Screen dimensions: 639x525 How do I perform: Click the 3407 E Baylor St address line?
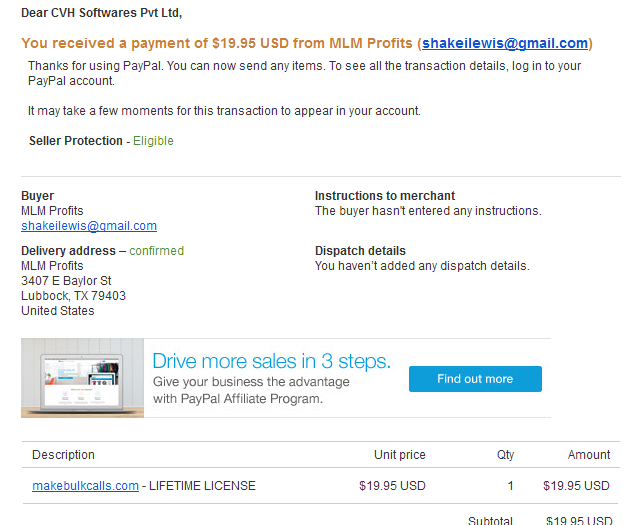[x=66, y=281]
